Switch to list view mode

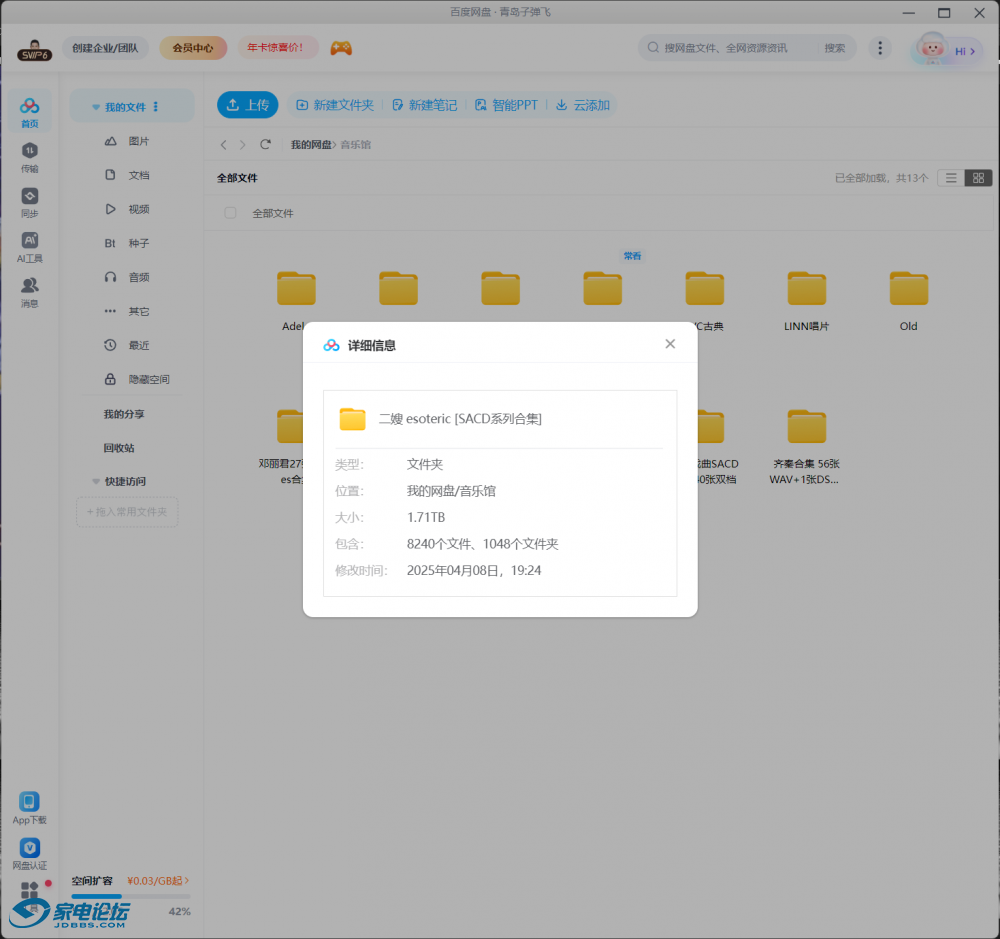(x=951, y=178)
